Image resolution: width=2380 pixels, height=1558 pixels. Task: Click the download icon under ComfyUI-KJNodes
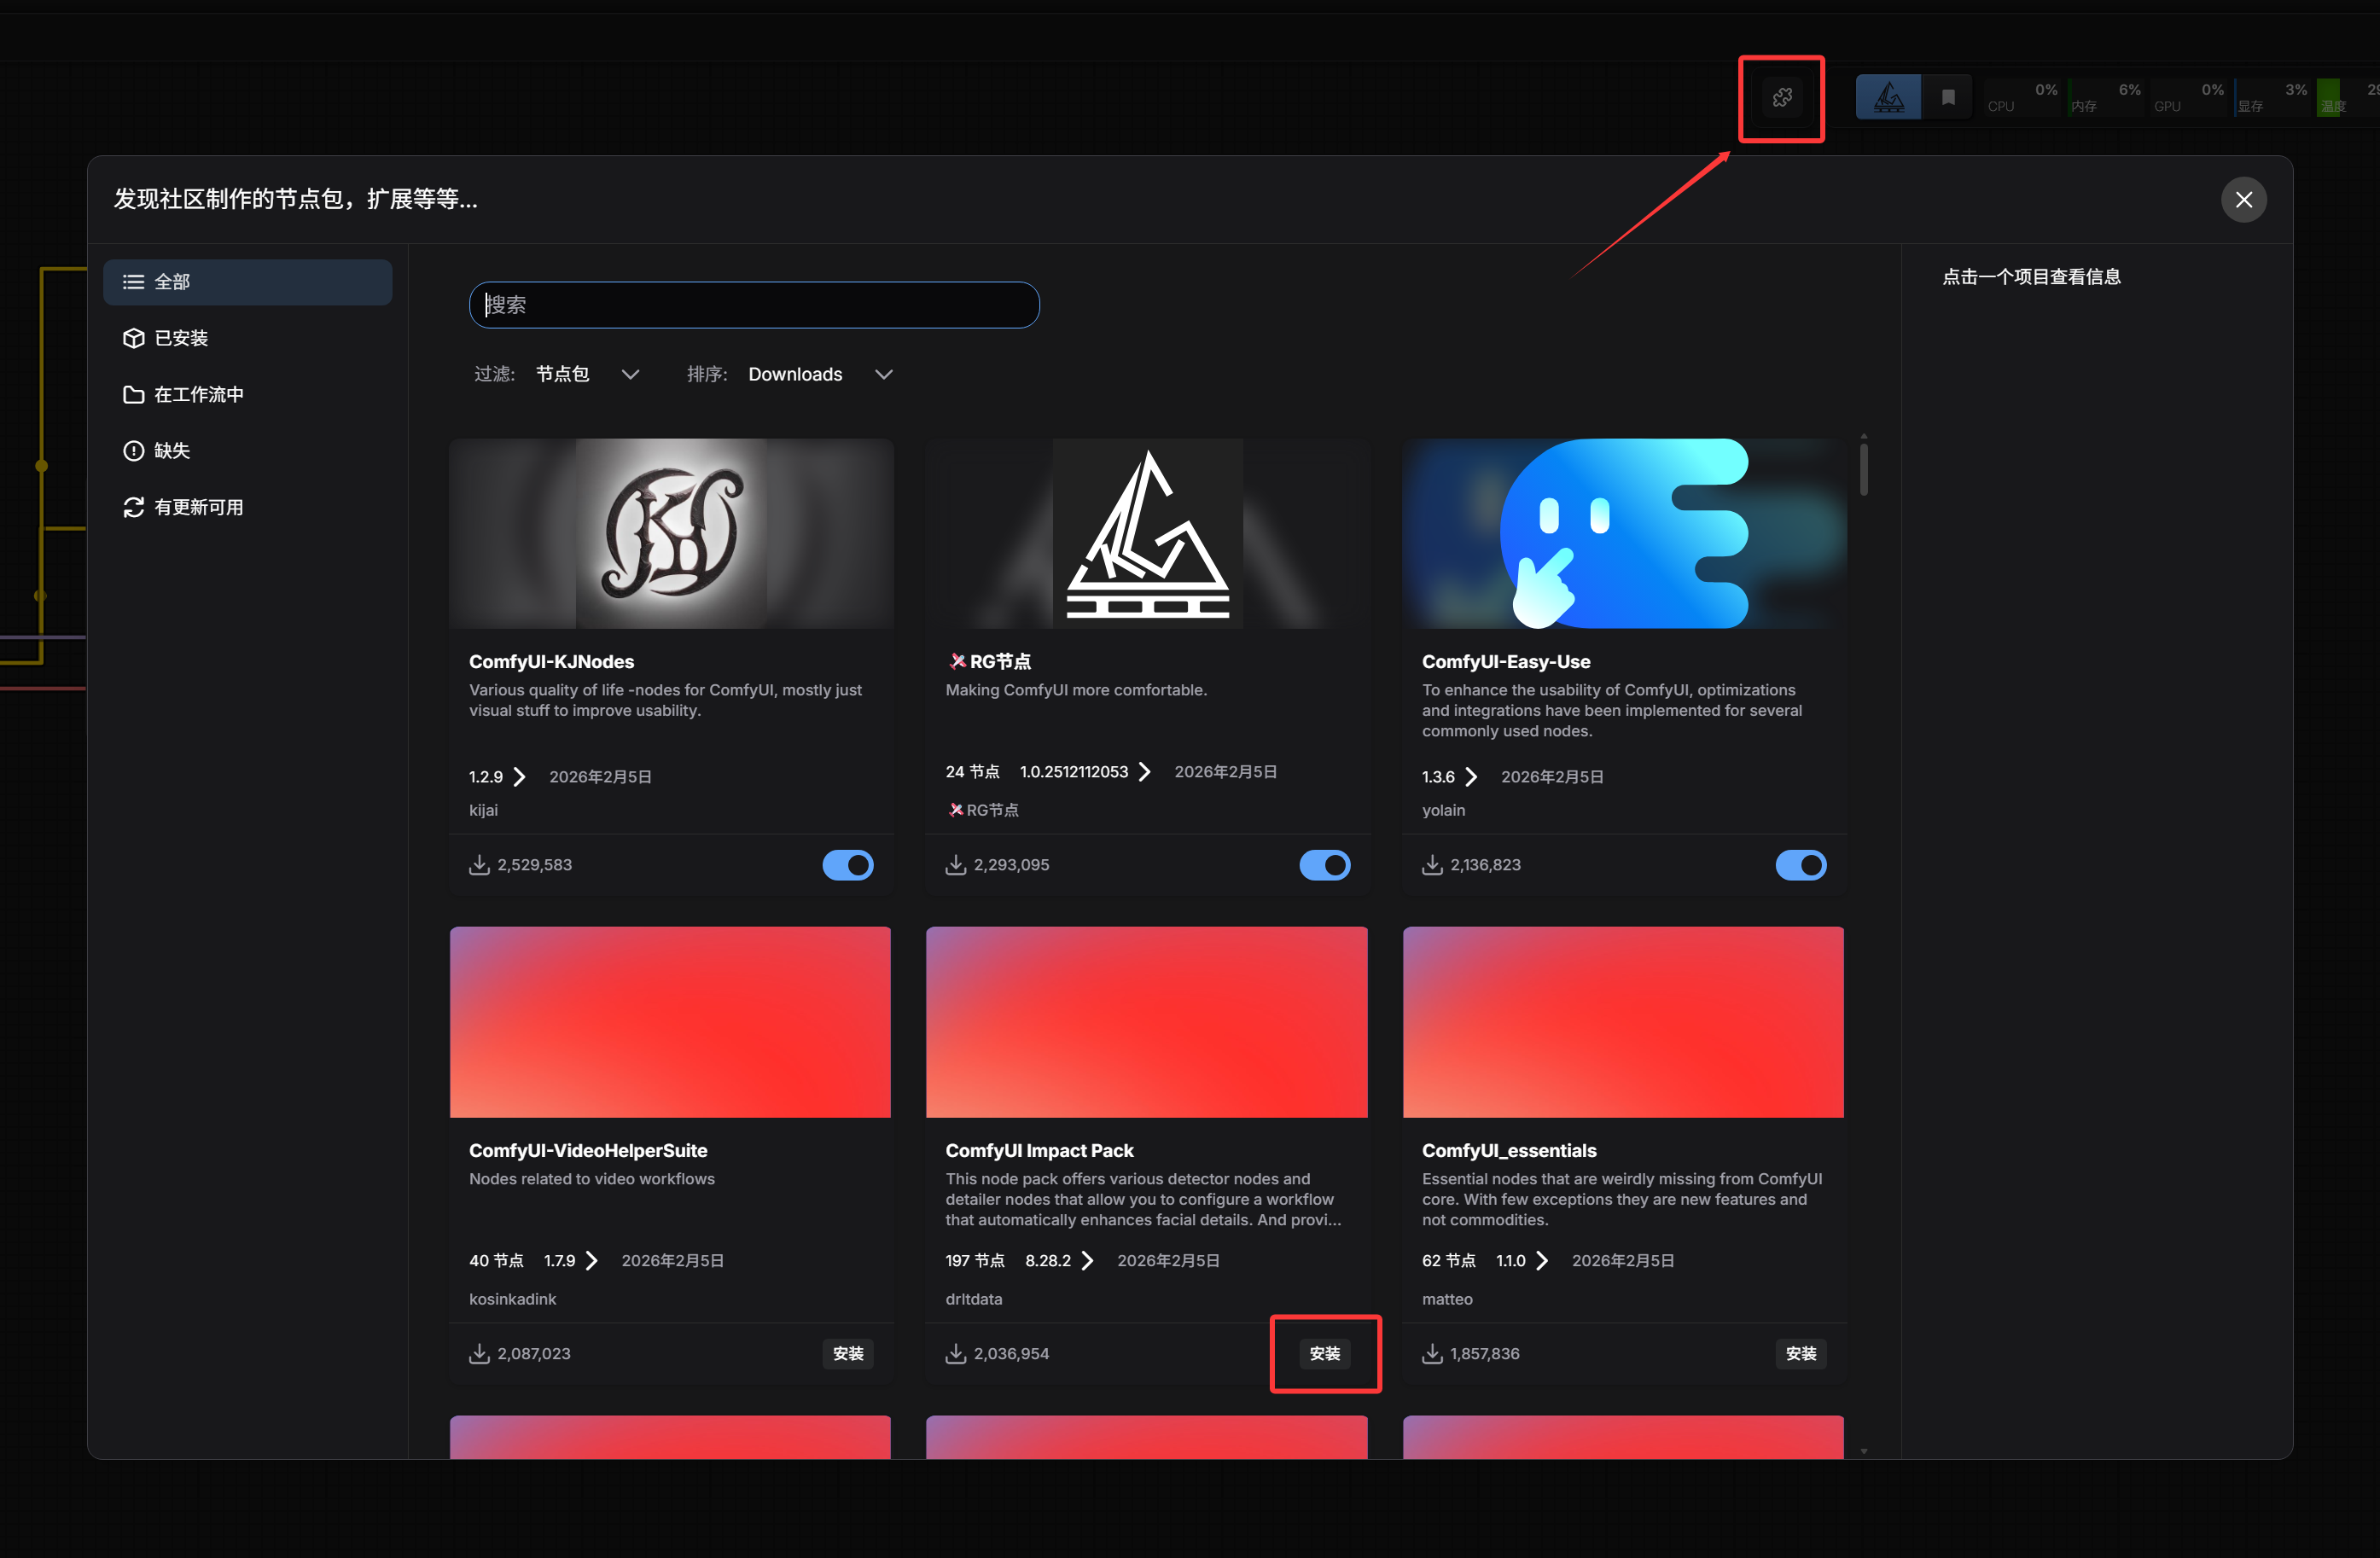click(479, 865)
